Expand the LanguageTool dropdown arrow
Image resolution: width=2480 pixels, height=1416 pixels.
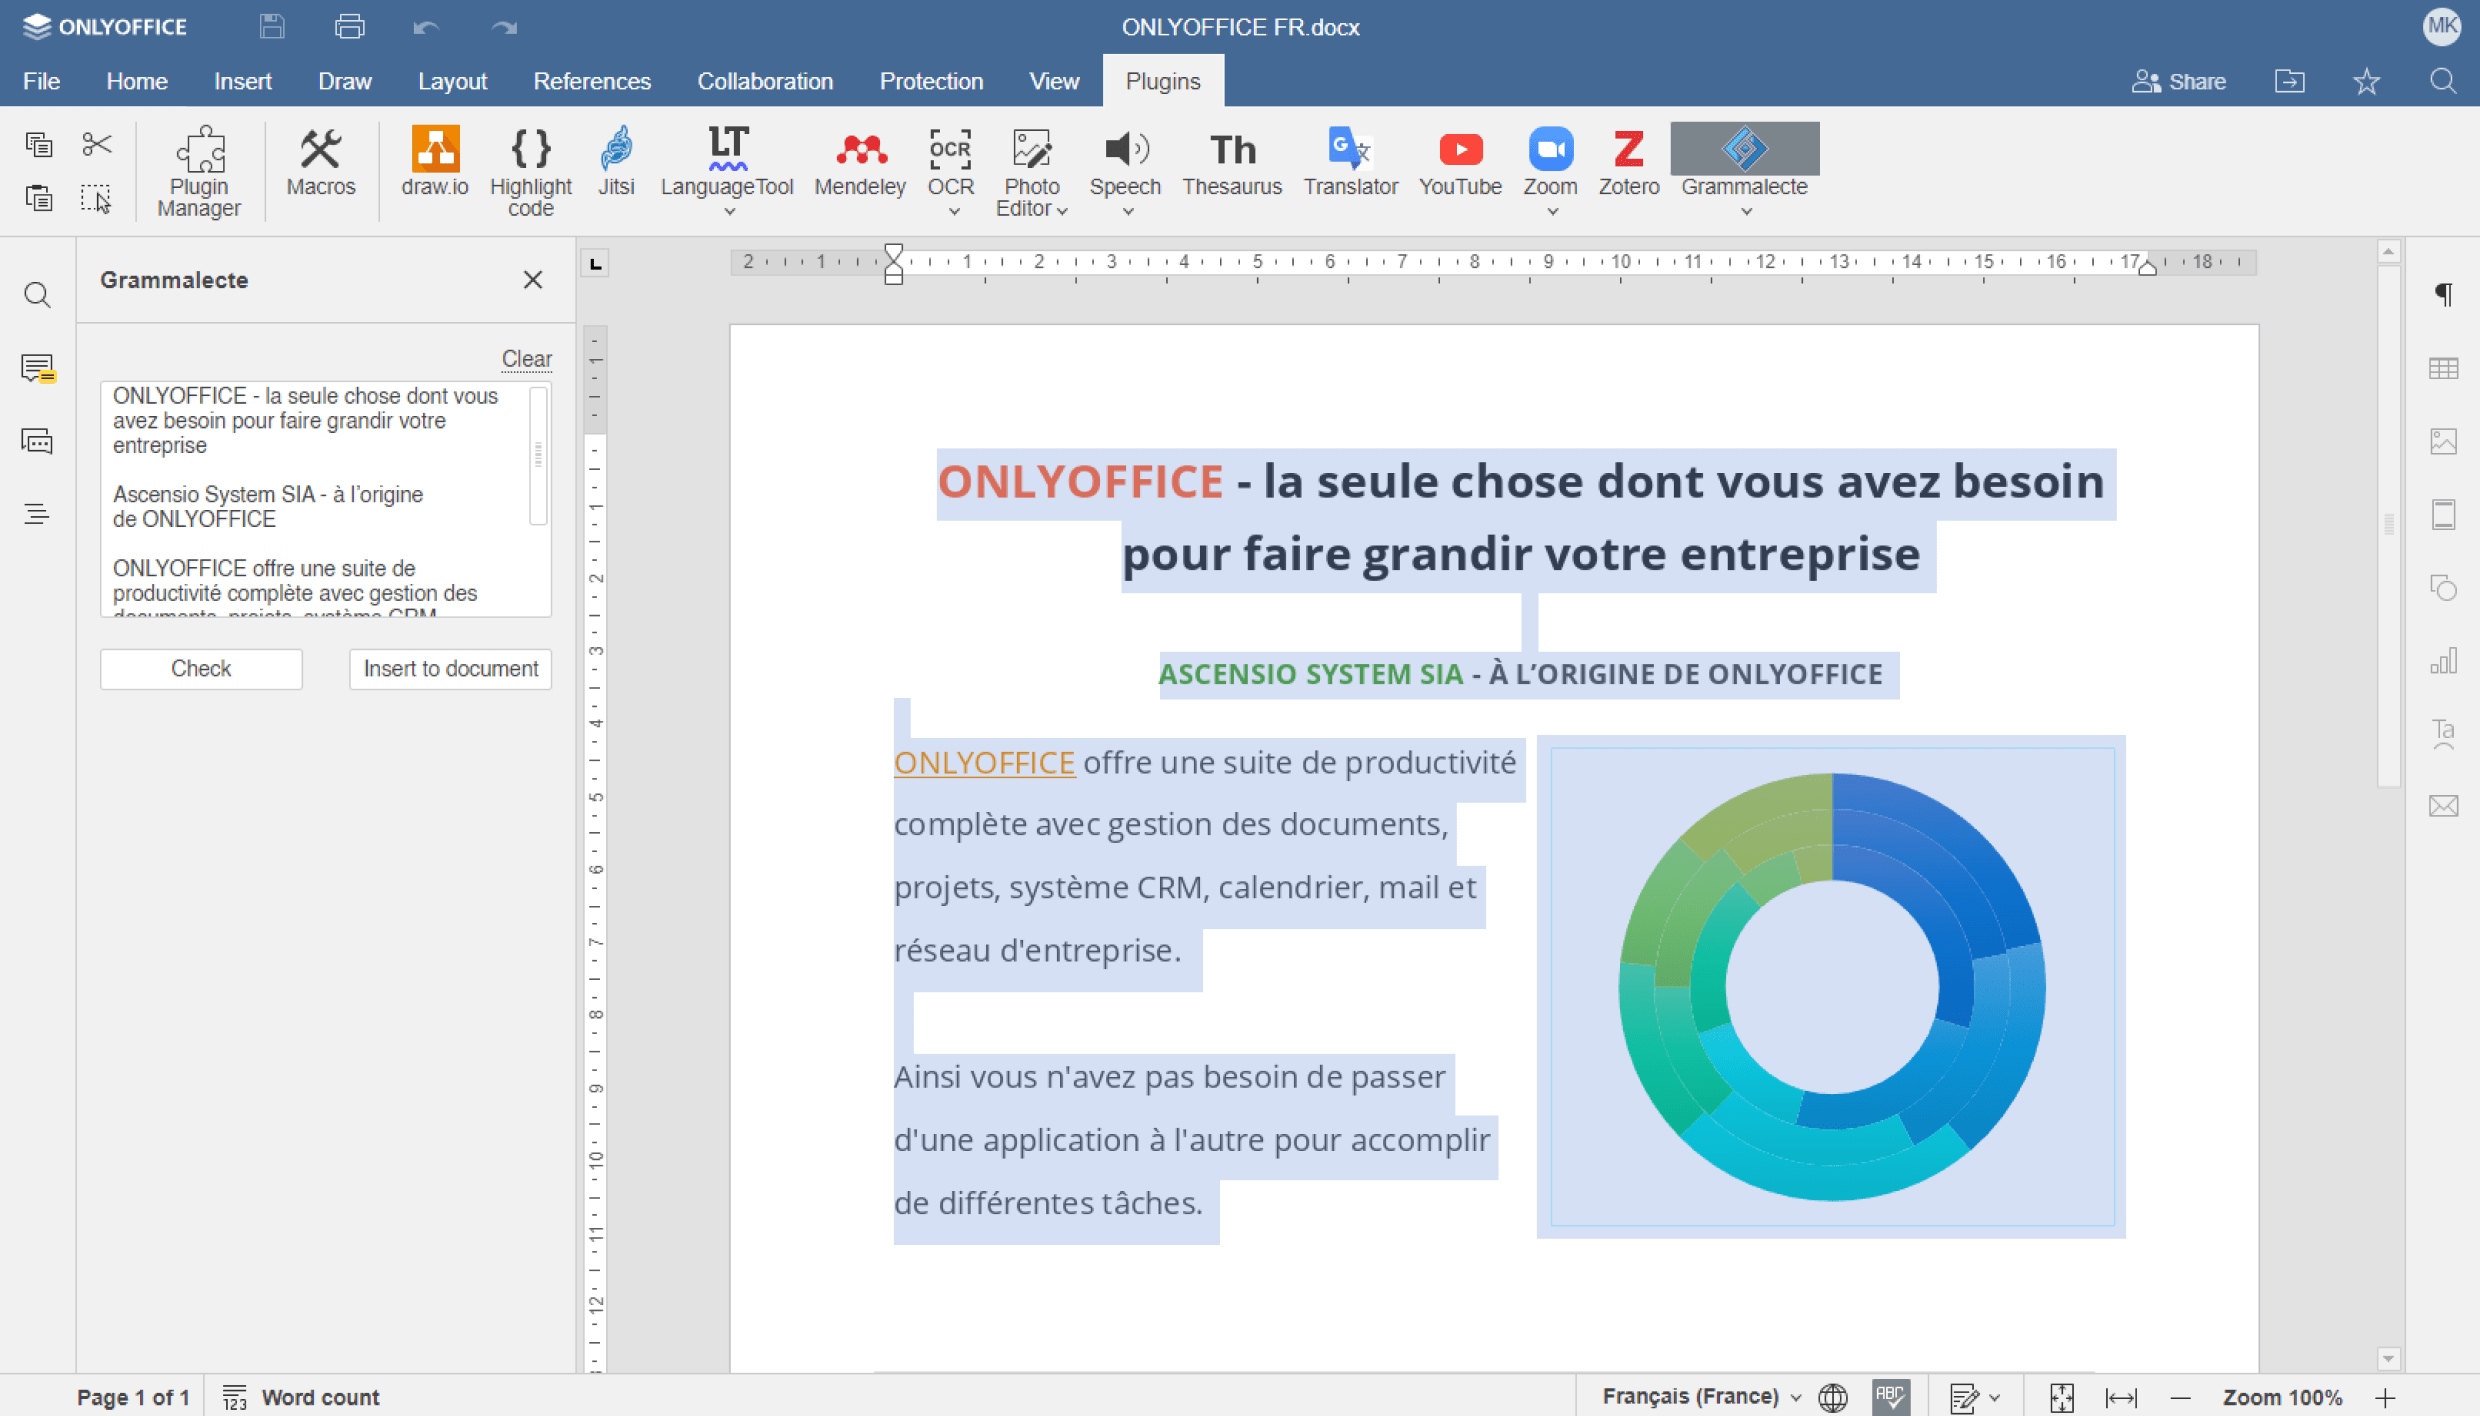pos(729,211)
